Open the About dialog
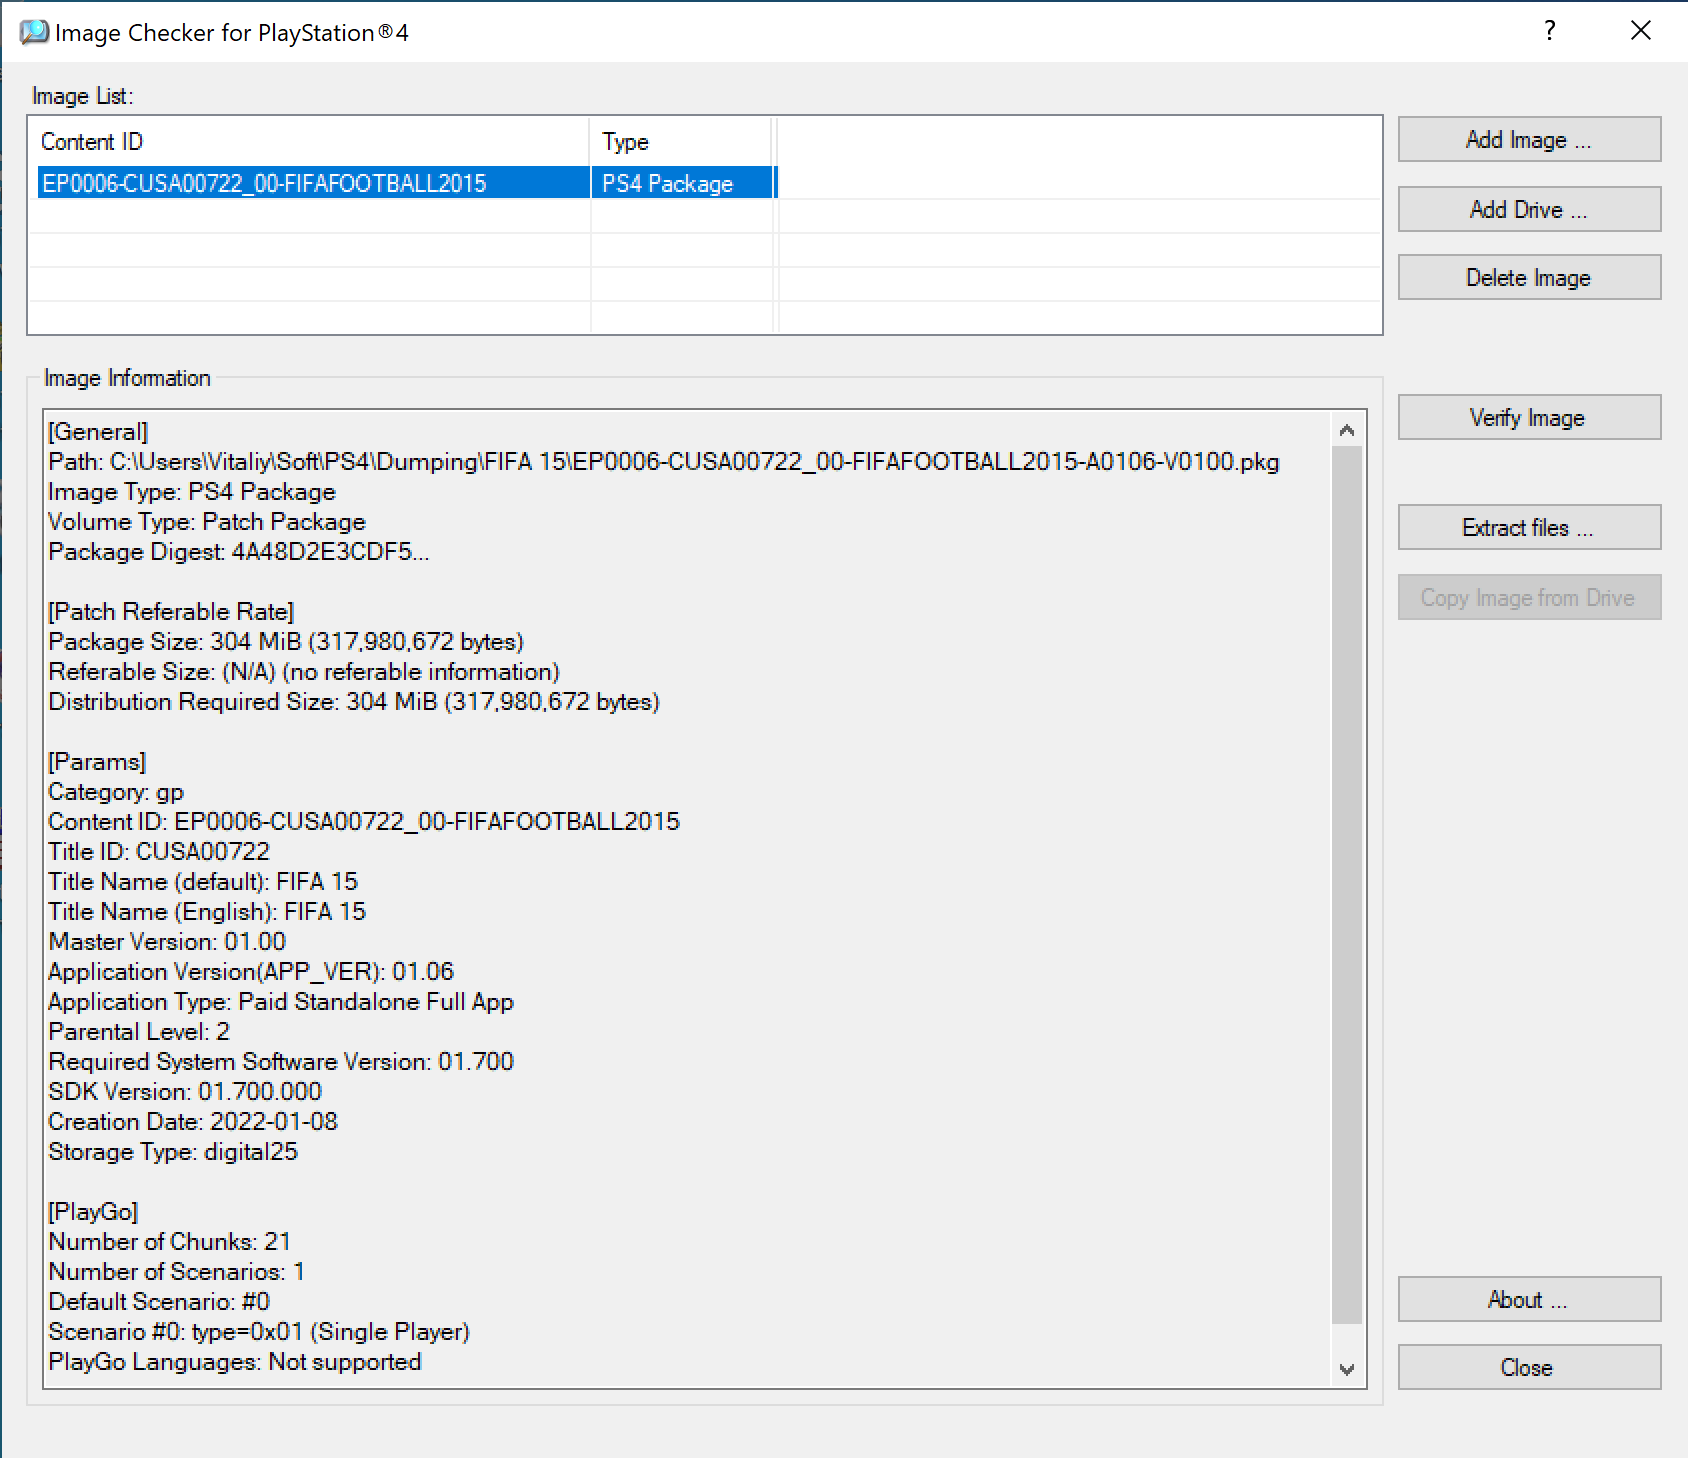 [x=1529, y=1300]
